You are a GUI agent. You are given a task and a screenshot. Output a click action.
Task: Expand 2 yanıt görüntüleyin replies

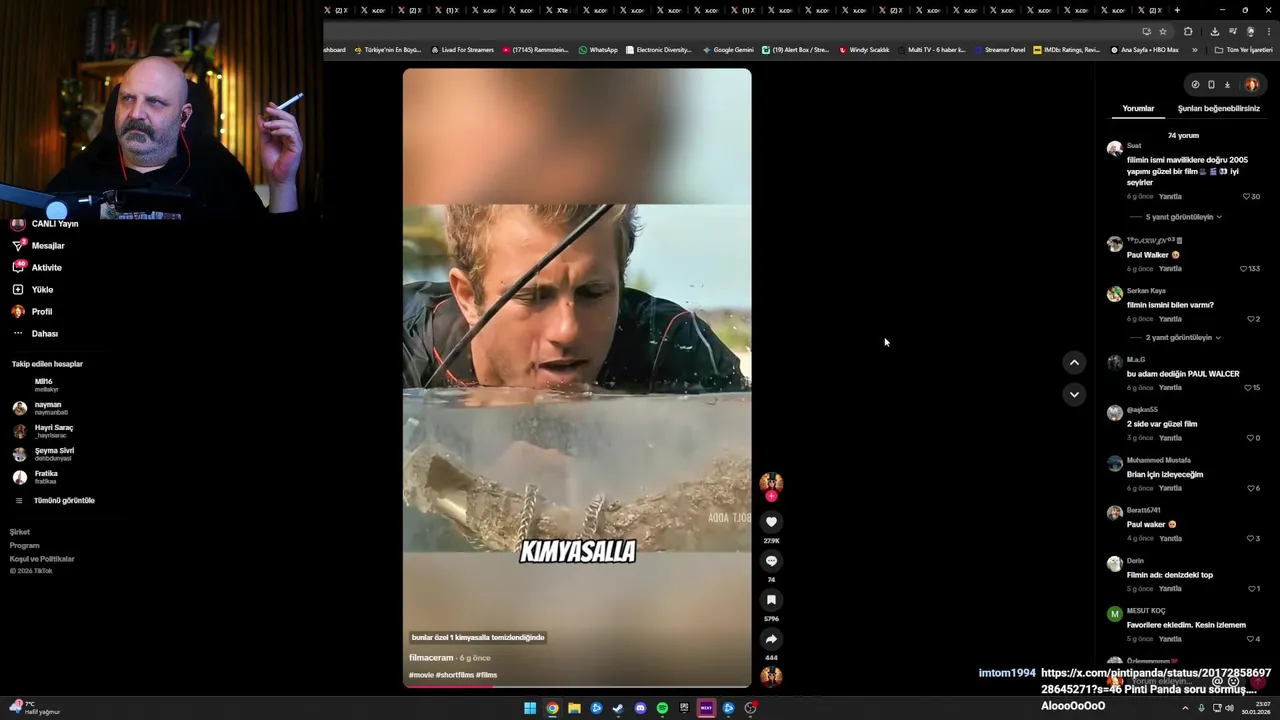tap(1184, 338)
